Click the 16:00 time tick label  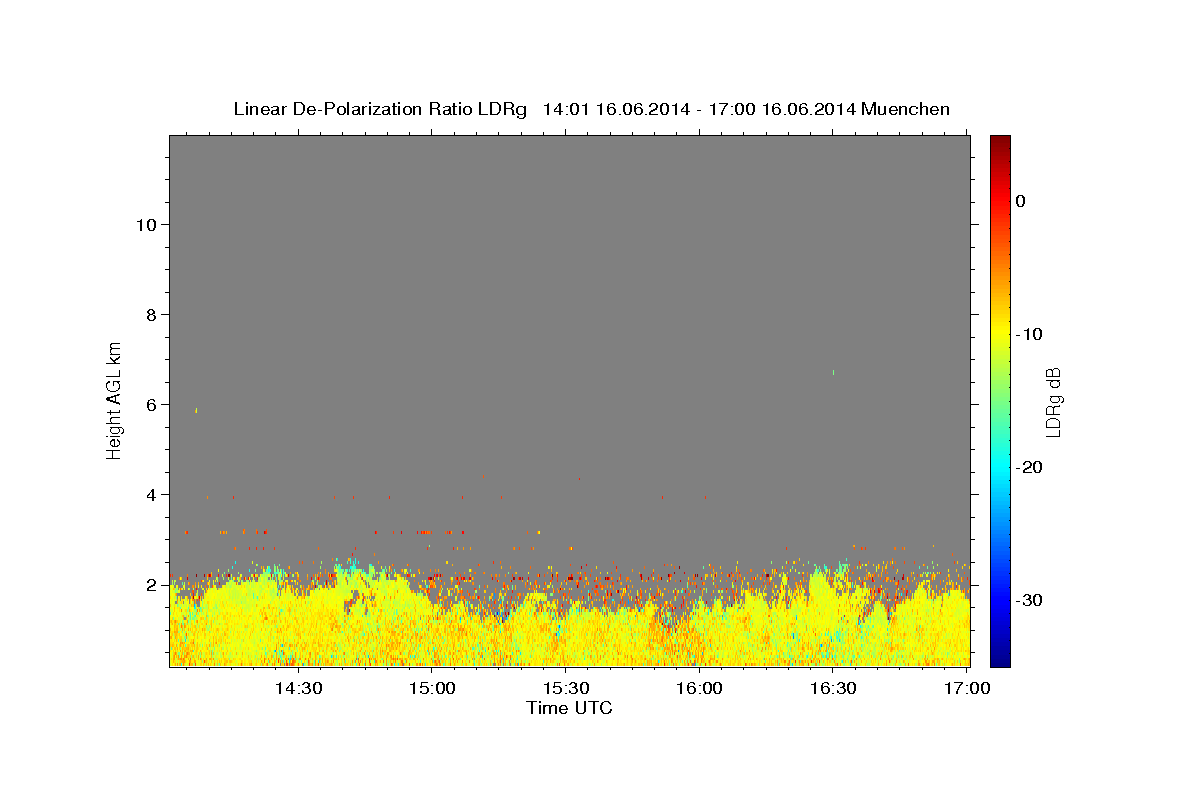[x=699, y=688]
